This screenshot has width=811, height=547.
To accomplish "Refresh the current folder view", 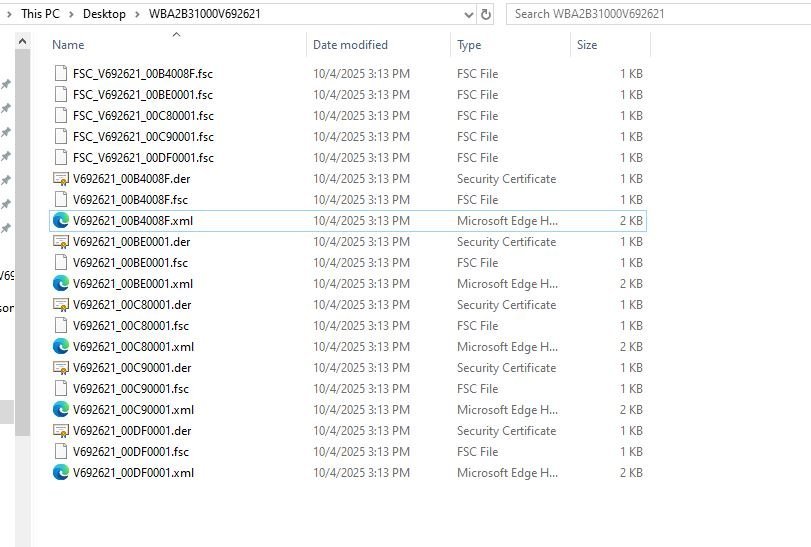I will (486, 14).
